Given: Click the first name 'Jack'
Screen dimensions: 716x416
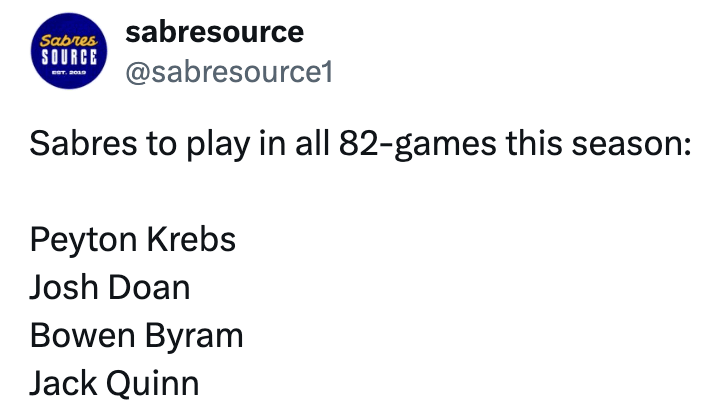Looking at the screenshot, I should pos(62,383).
